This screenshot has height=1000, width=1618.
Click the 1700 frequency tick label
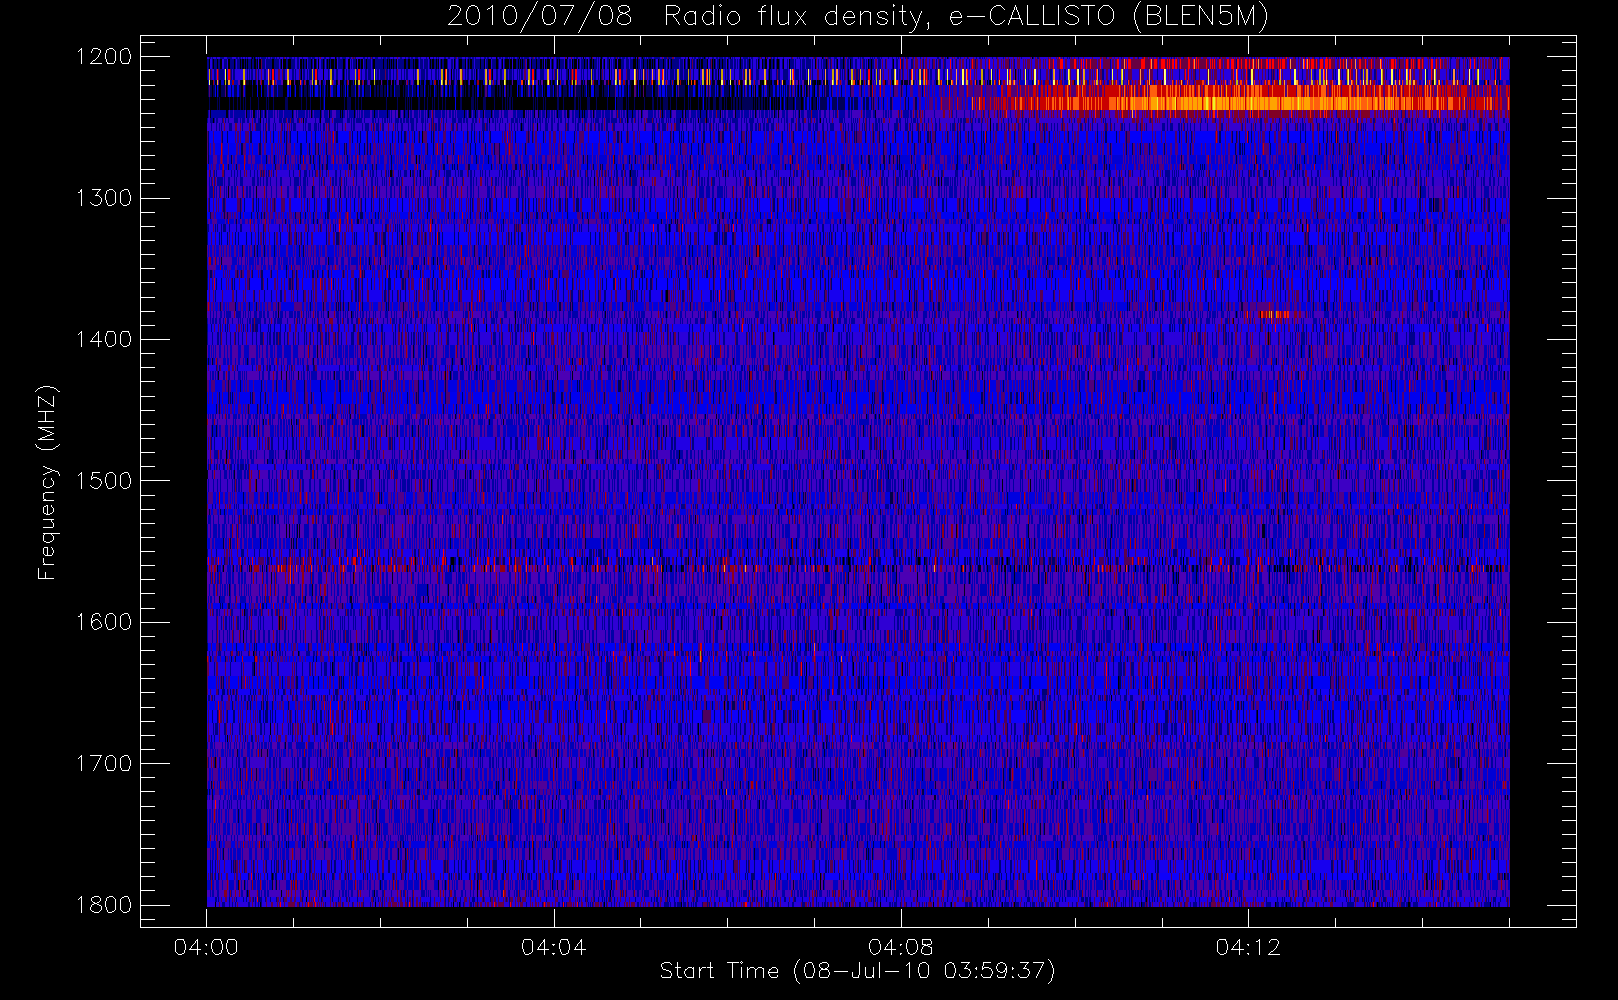pyautogui.click(x=104, y=763)
